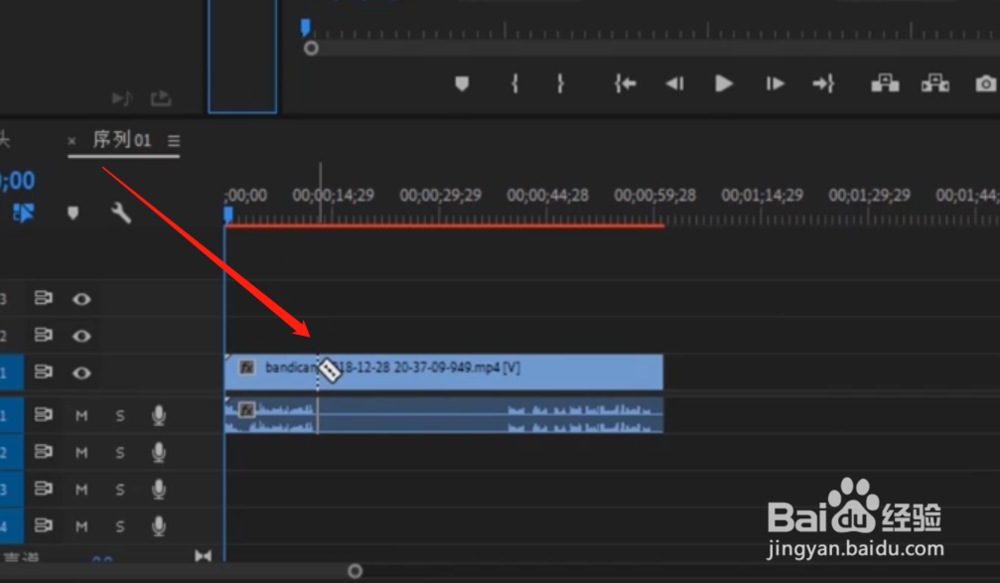Image resolution: width=1000 pixels, height=583 pixels.
Task: Toggle sync lock on video track 1
Action: coord(43,372)
